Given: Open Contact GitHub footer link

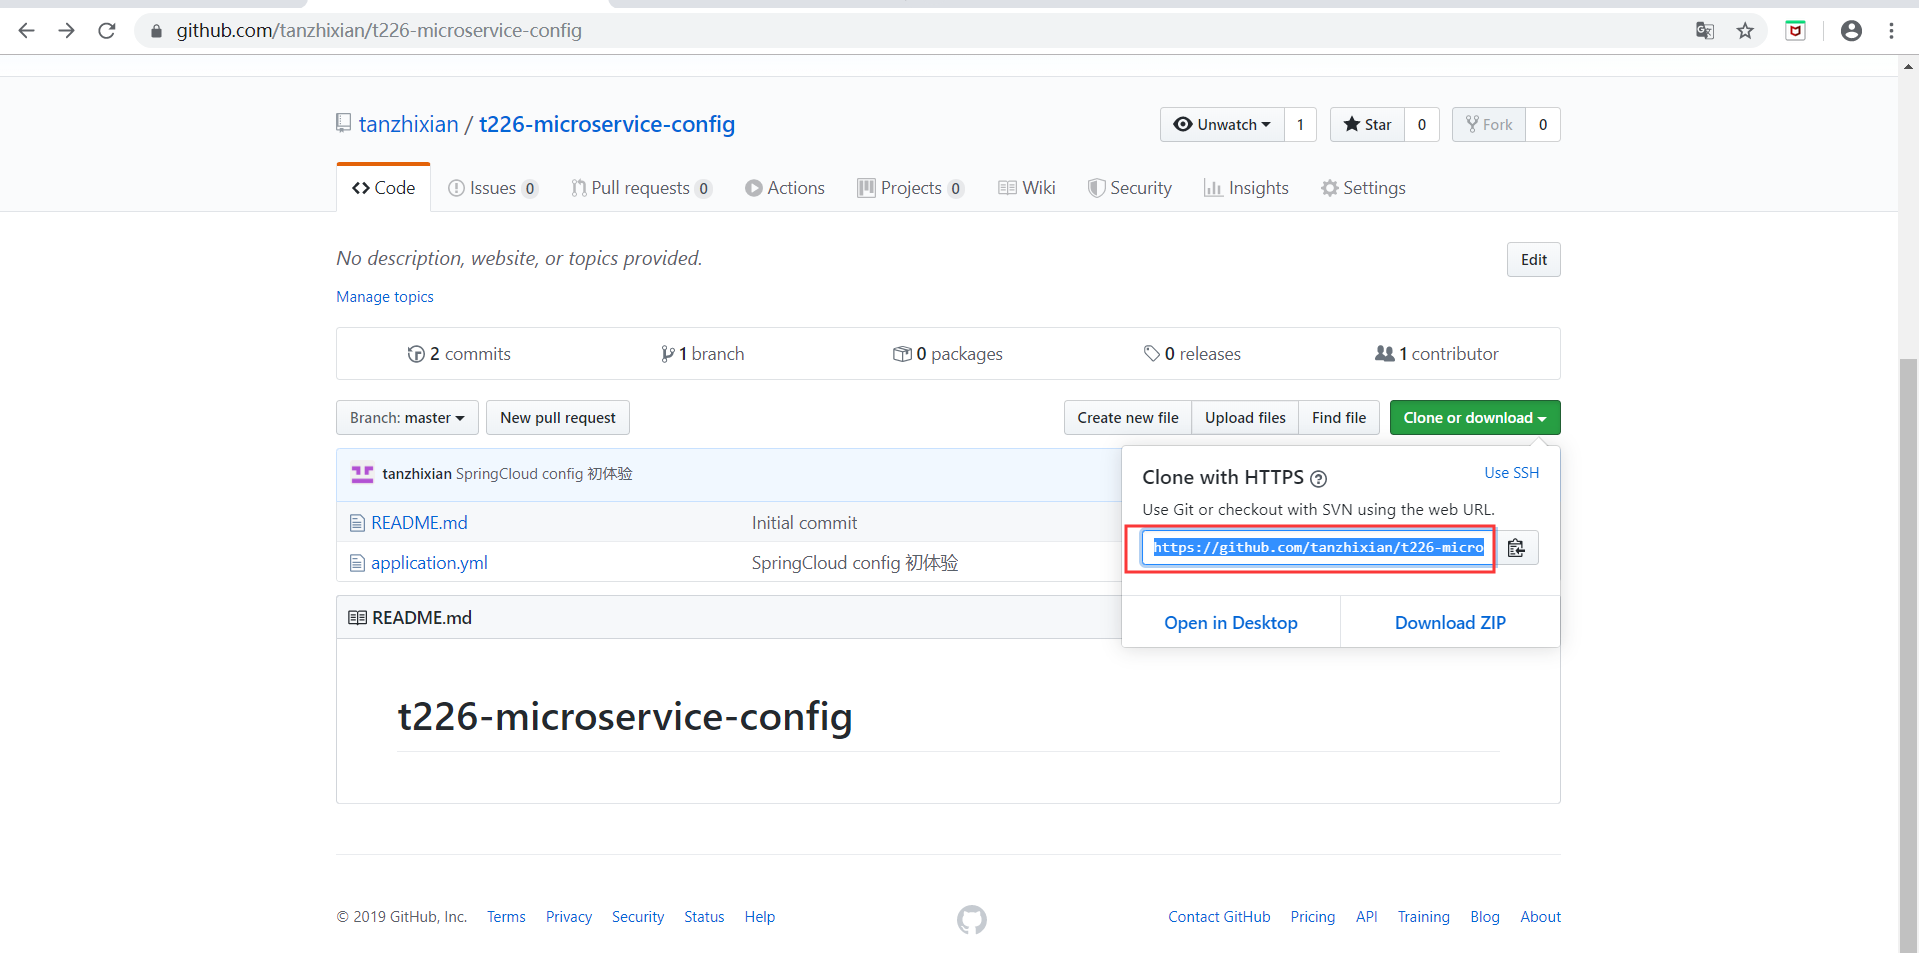Looking at the screenshot, I should point(1219,917).
